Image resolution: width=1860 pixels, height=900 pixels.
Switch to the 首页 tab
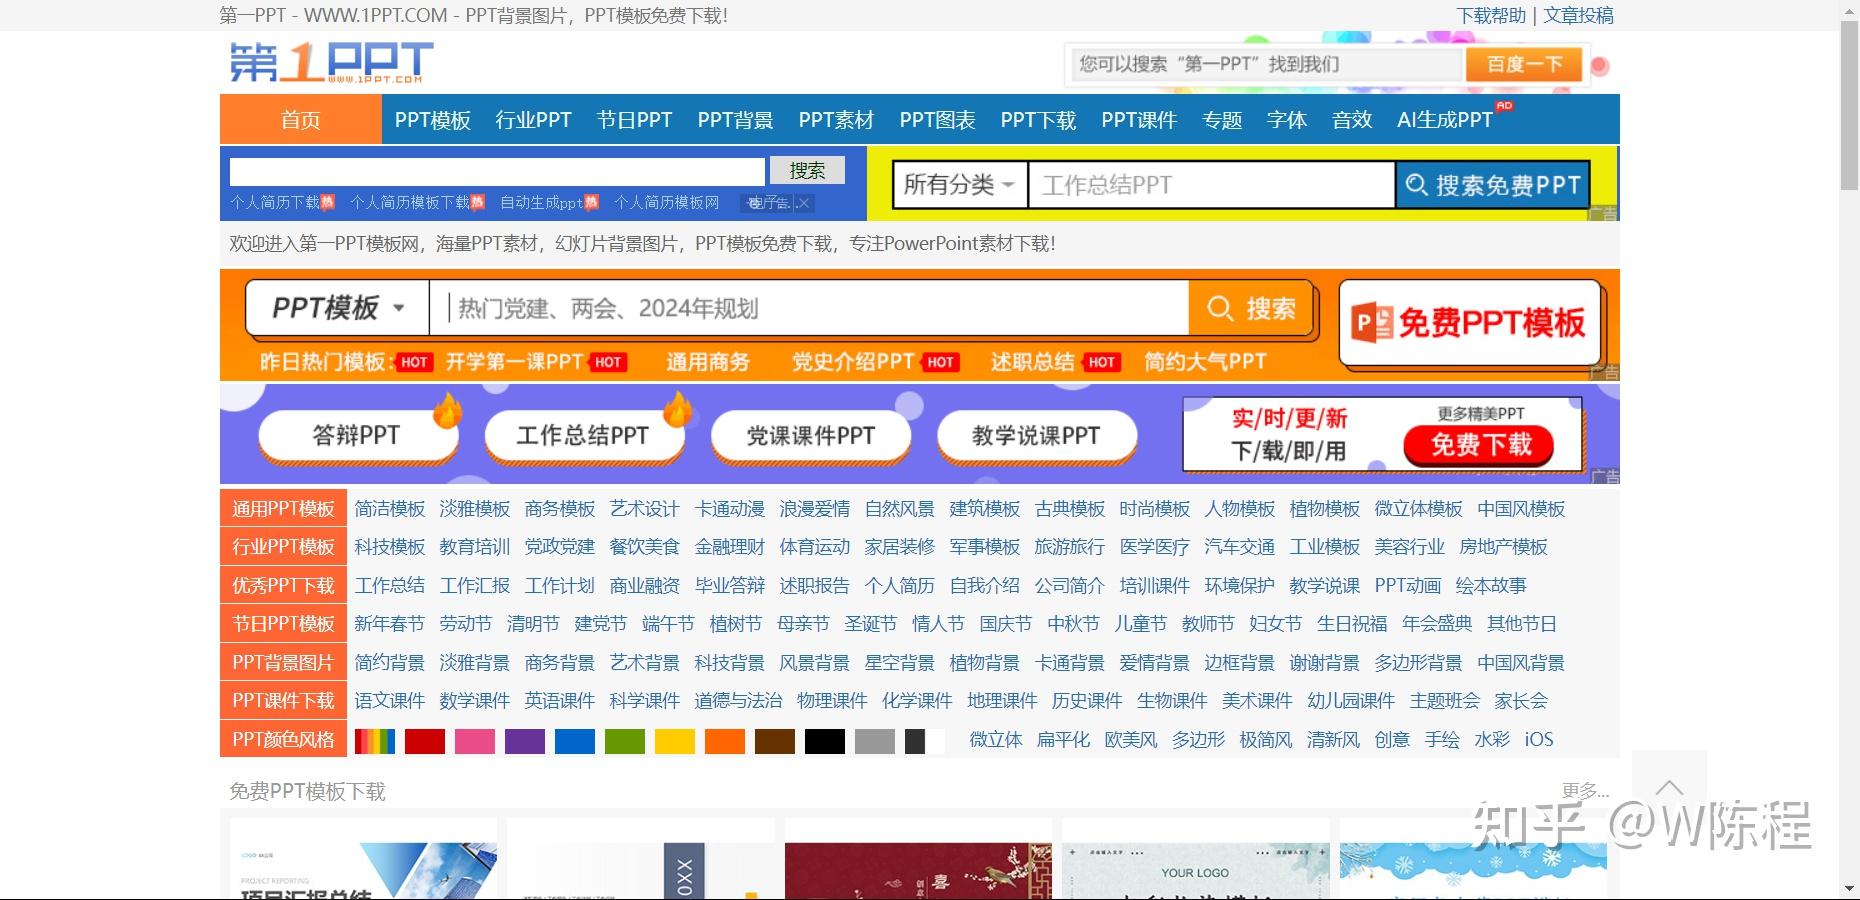[x=299, y=119]
